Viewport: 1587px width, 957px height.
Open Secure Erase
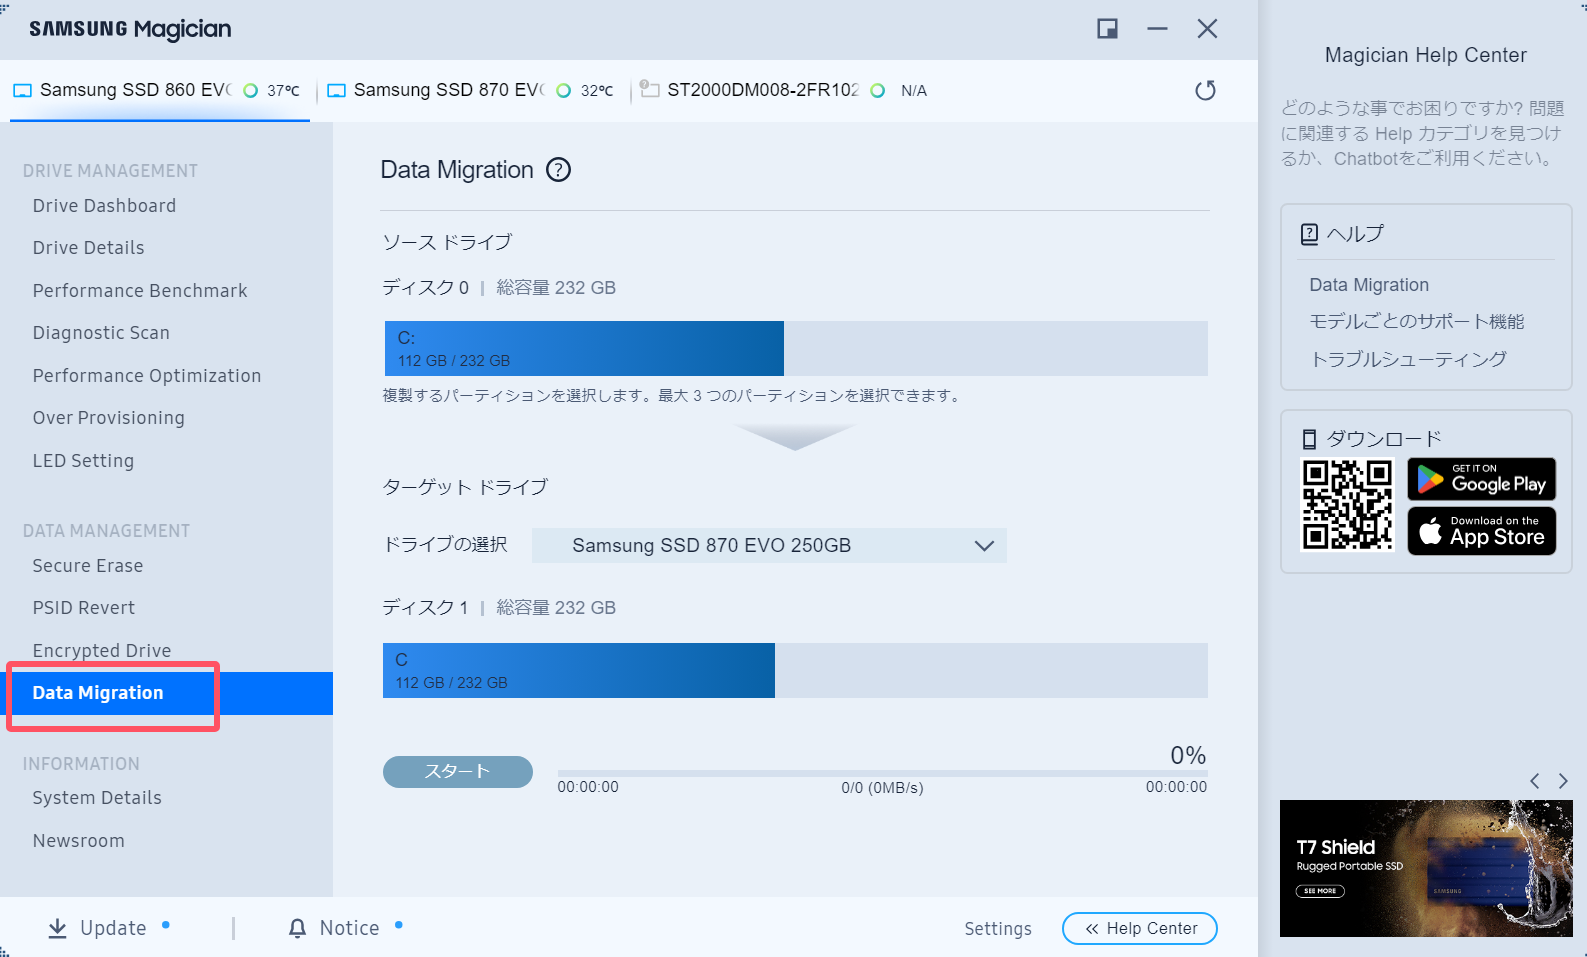[x=88, y=566]
